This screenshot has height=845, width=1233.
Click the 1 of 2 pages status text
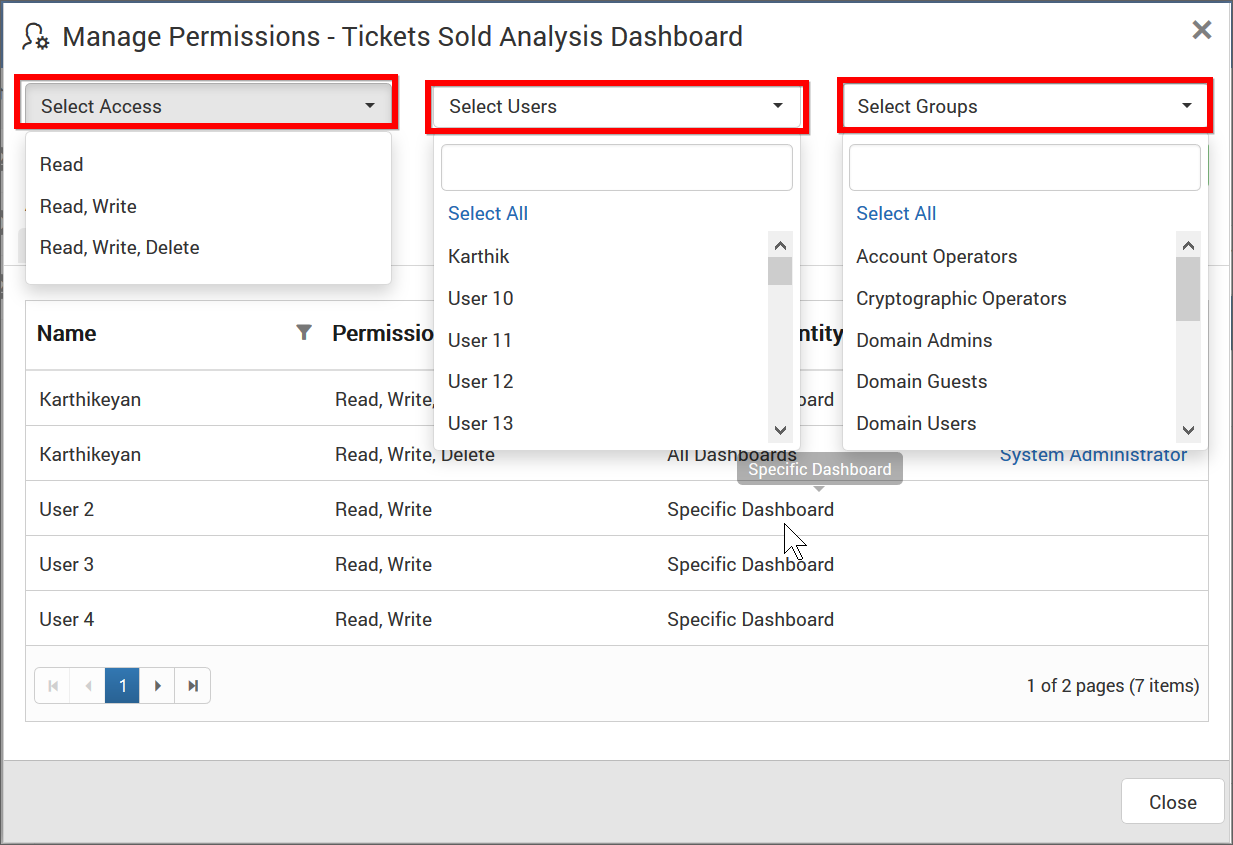pos(1113,686)
